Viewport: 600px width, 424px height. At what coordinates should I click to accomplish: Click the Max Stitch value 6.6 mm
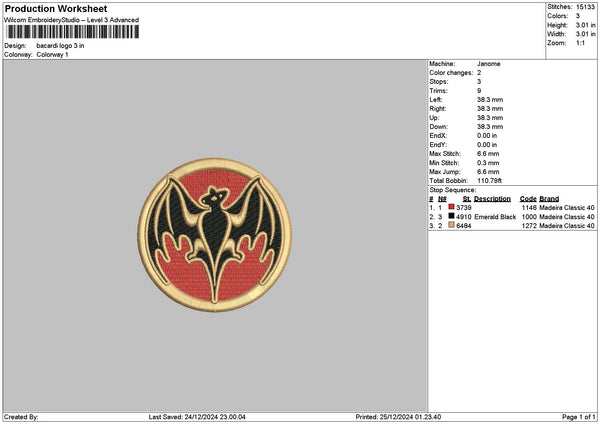[x=488, y=154]
